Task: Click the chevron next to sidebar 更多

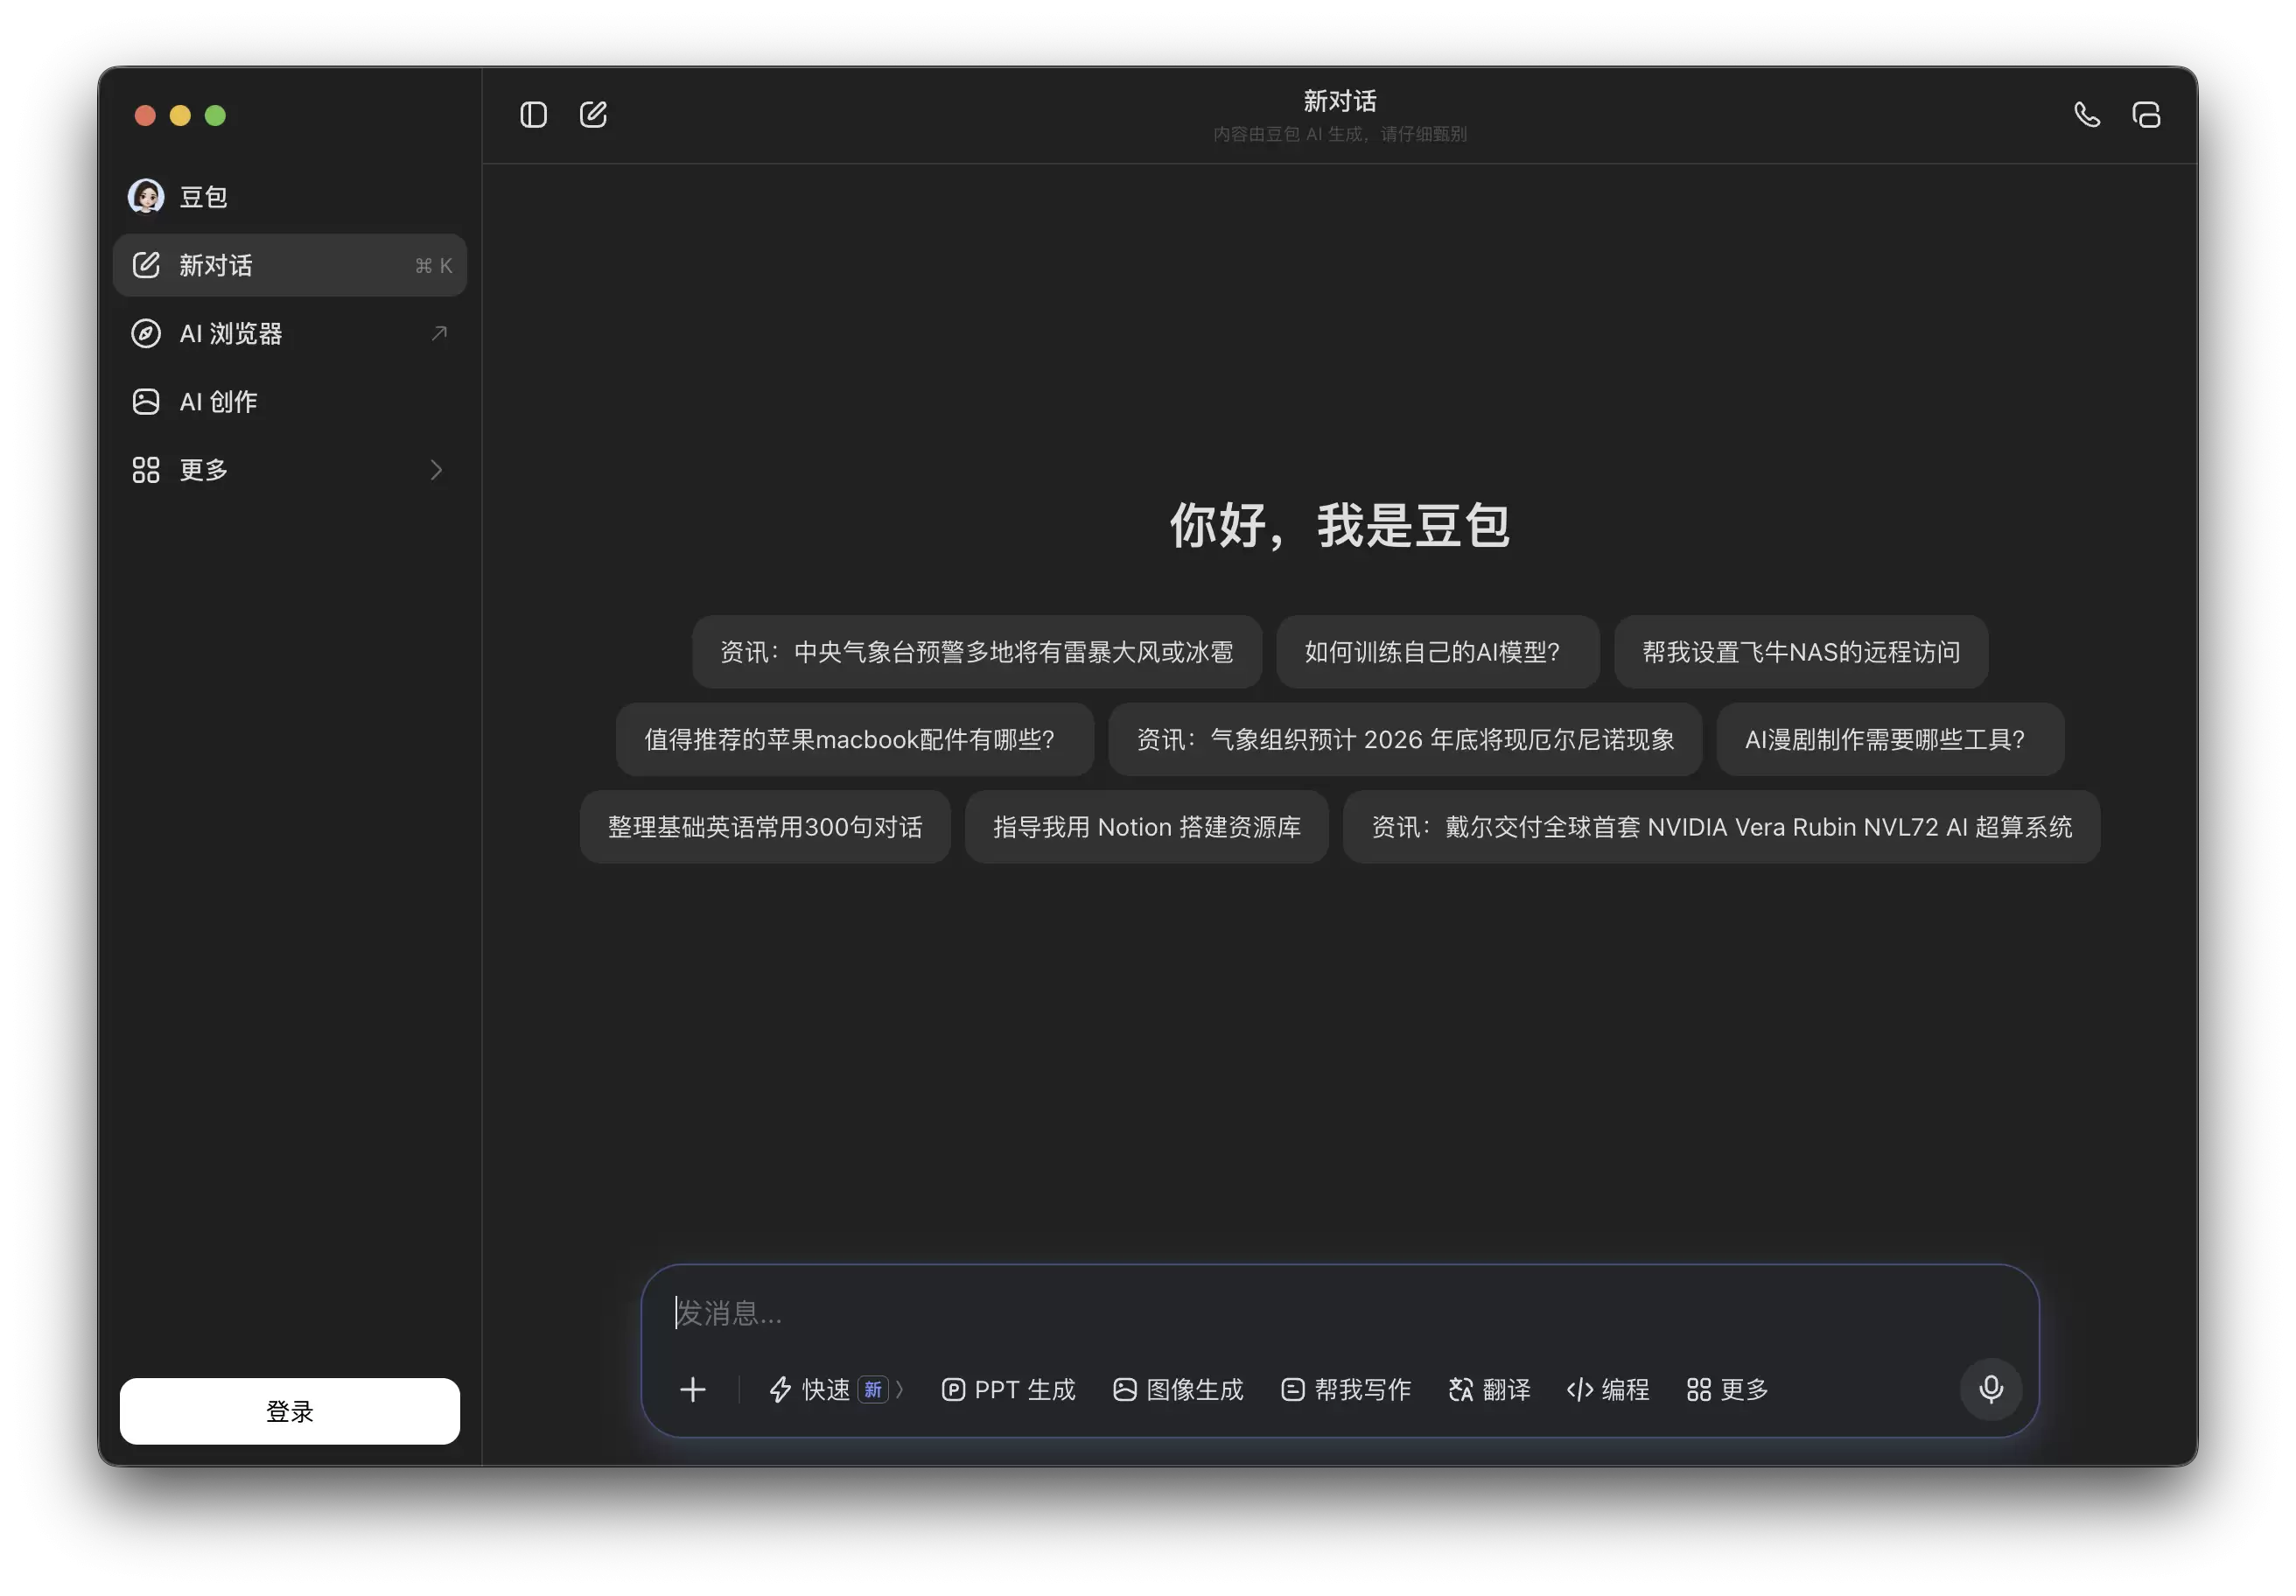Action: click(436, 469)
